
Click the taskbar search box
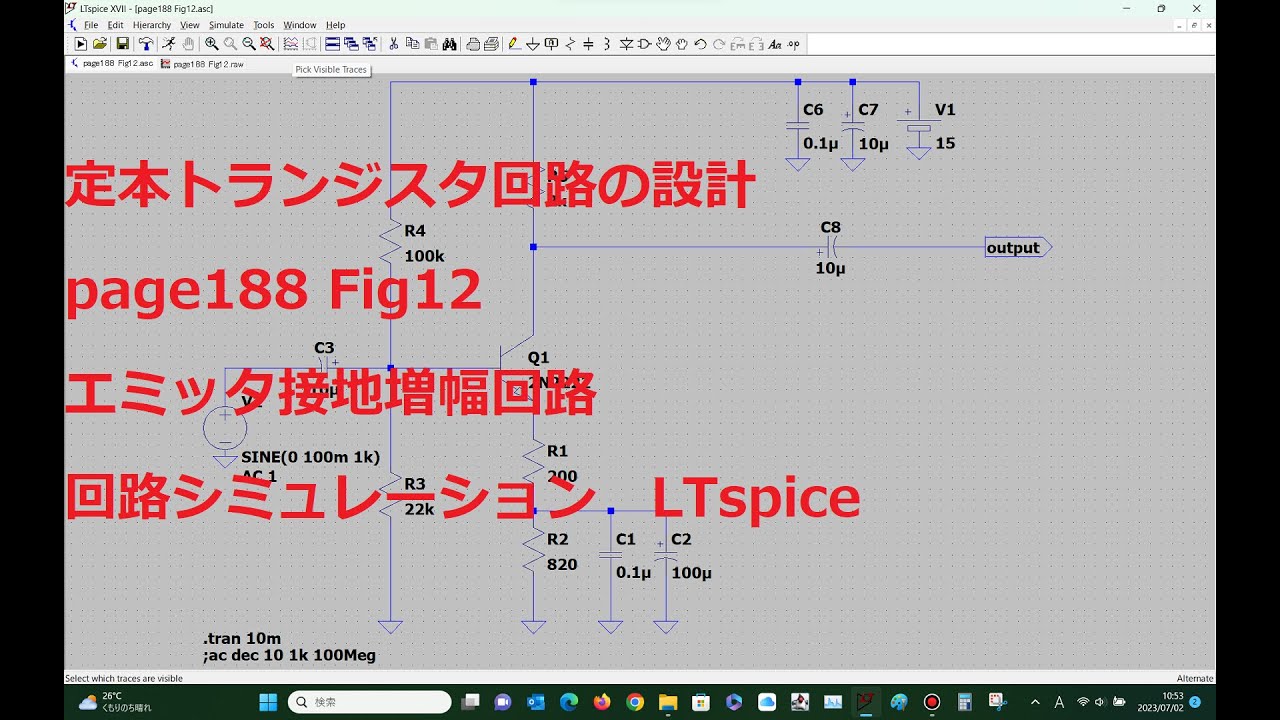click(369, 702)
